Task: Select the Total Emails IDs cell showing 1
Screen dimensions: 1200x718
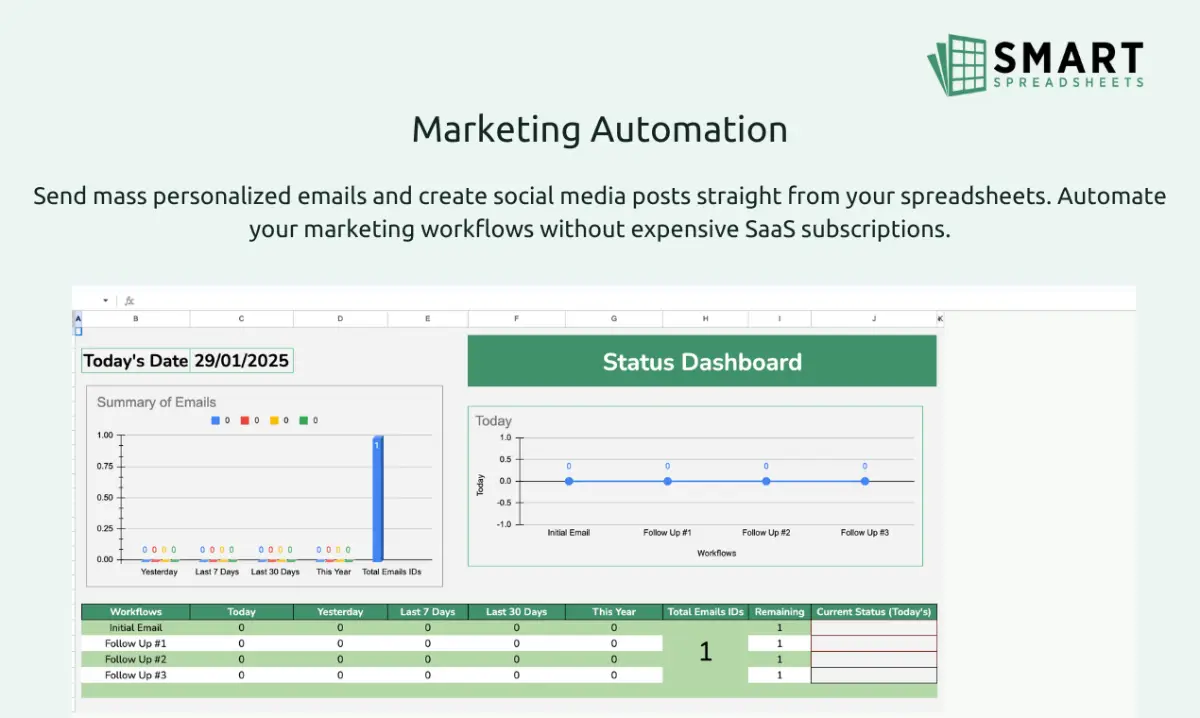Action: pyautogui.click(x=705, y=651)
